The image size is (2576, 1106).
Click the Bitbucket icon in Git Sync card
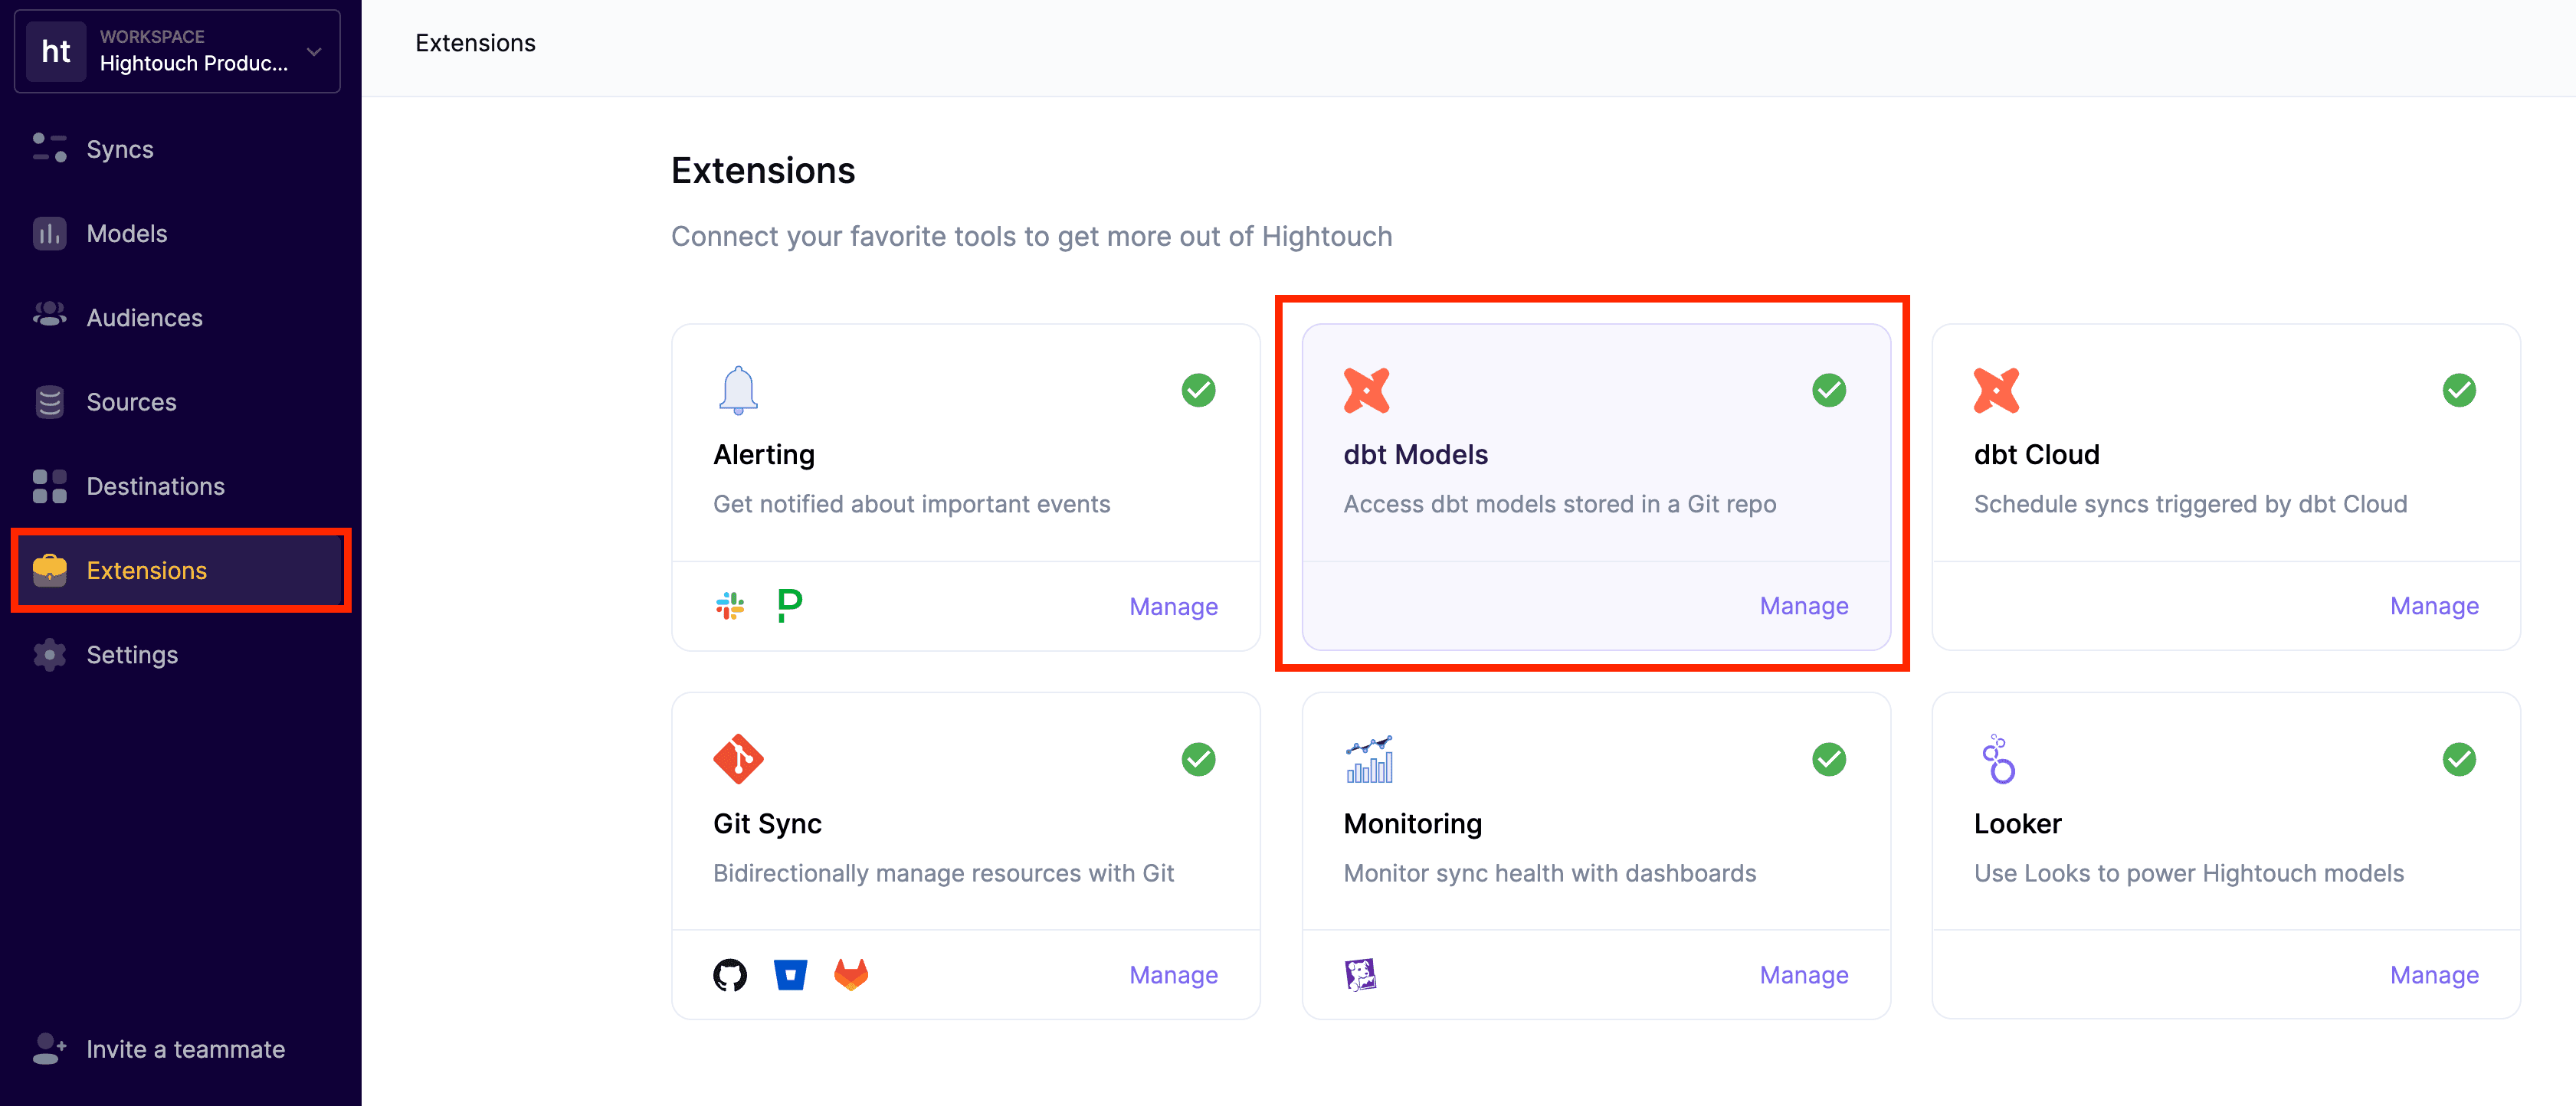[790, 974]
